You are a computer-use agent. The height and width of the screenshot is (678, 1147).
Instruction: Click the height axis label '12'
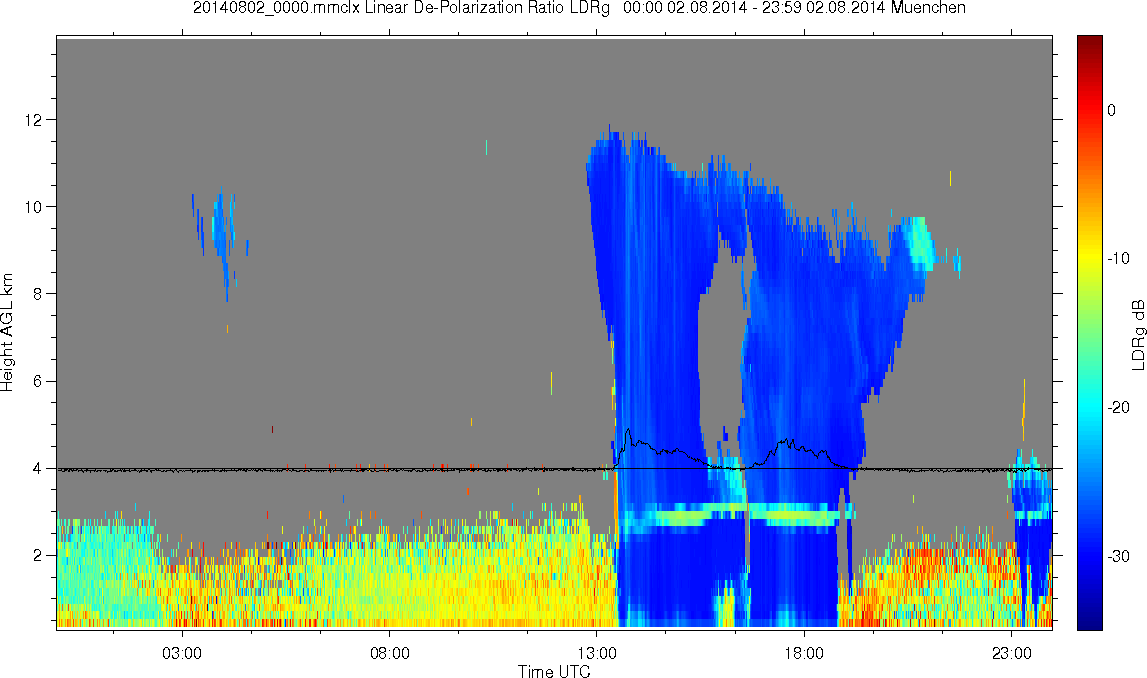coord(34,119)
